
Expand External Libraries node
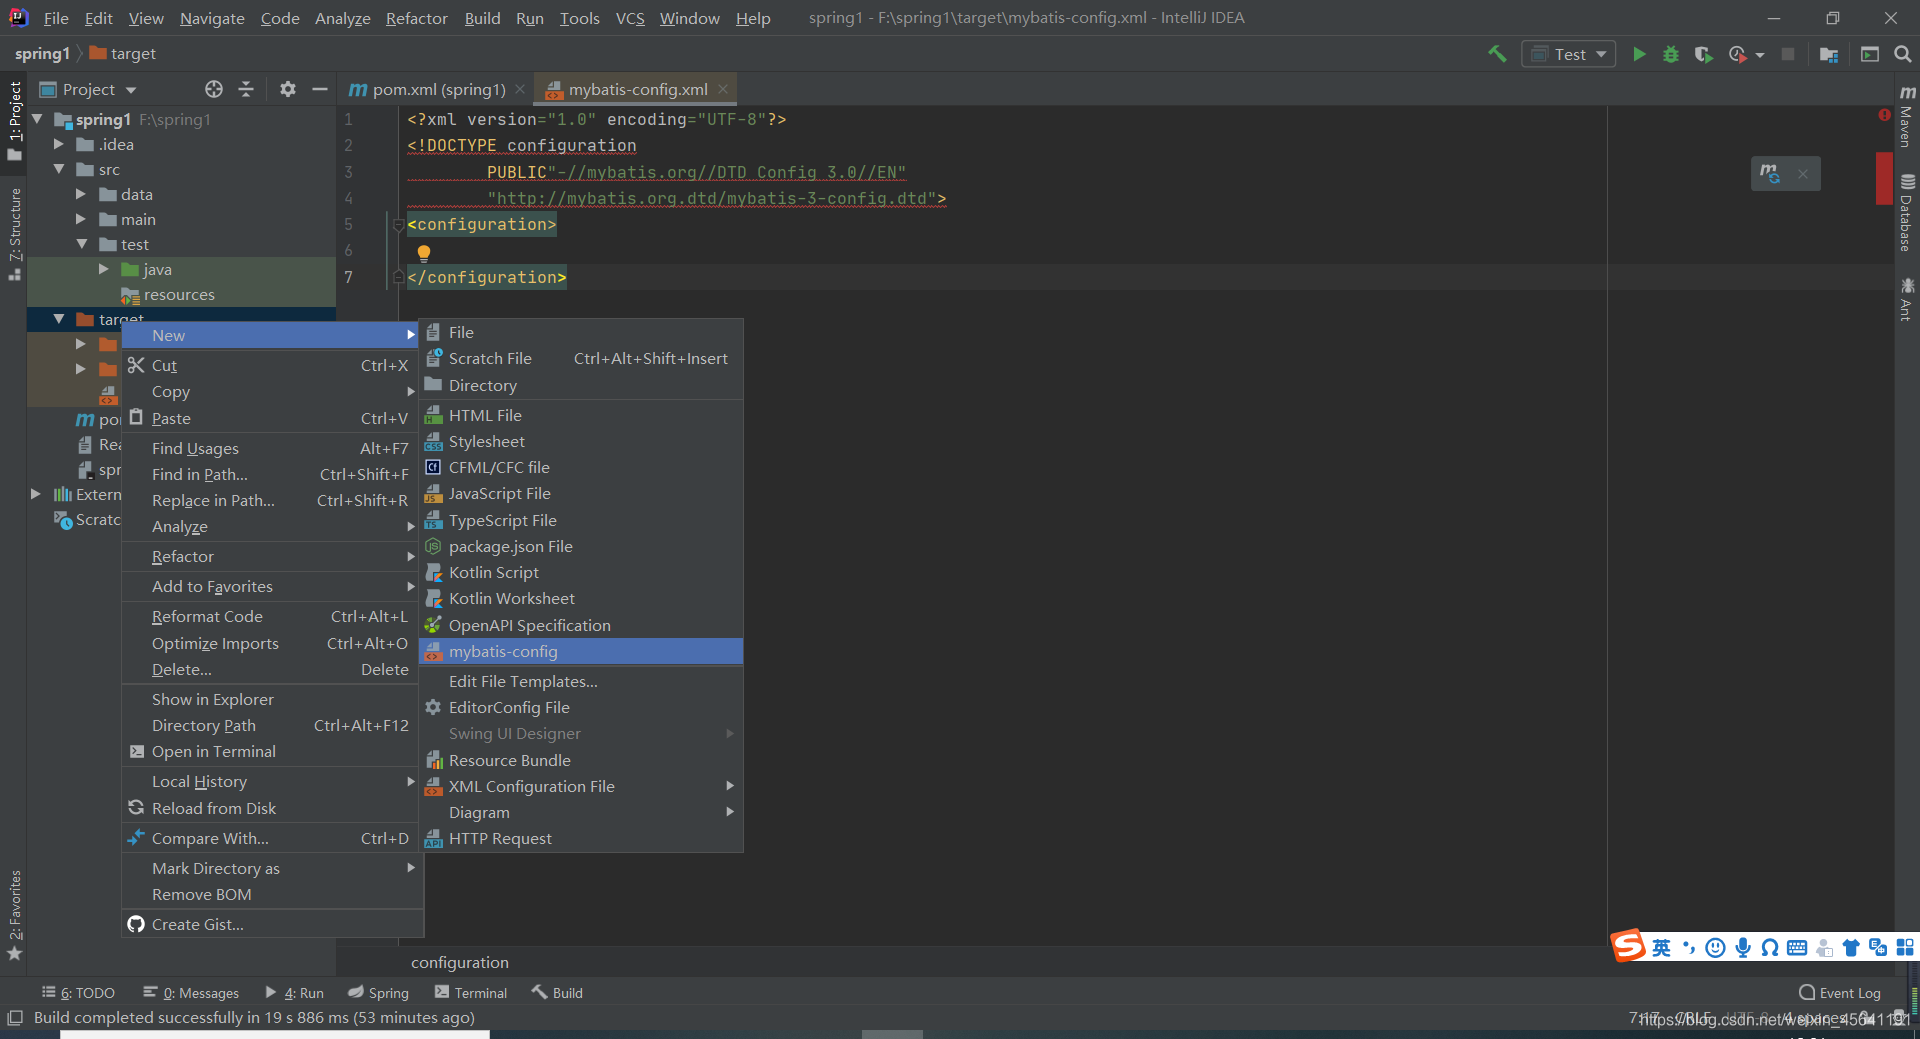(x=36, y=494)
